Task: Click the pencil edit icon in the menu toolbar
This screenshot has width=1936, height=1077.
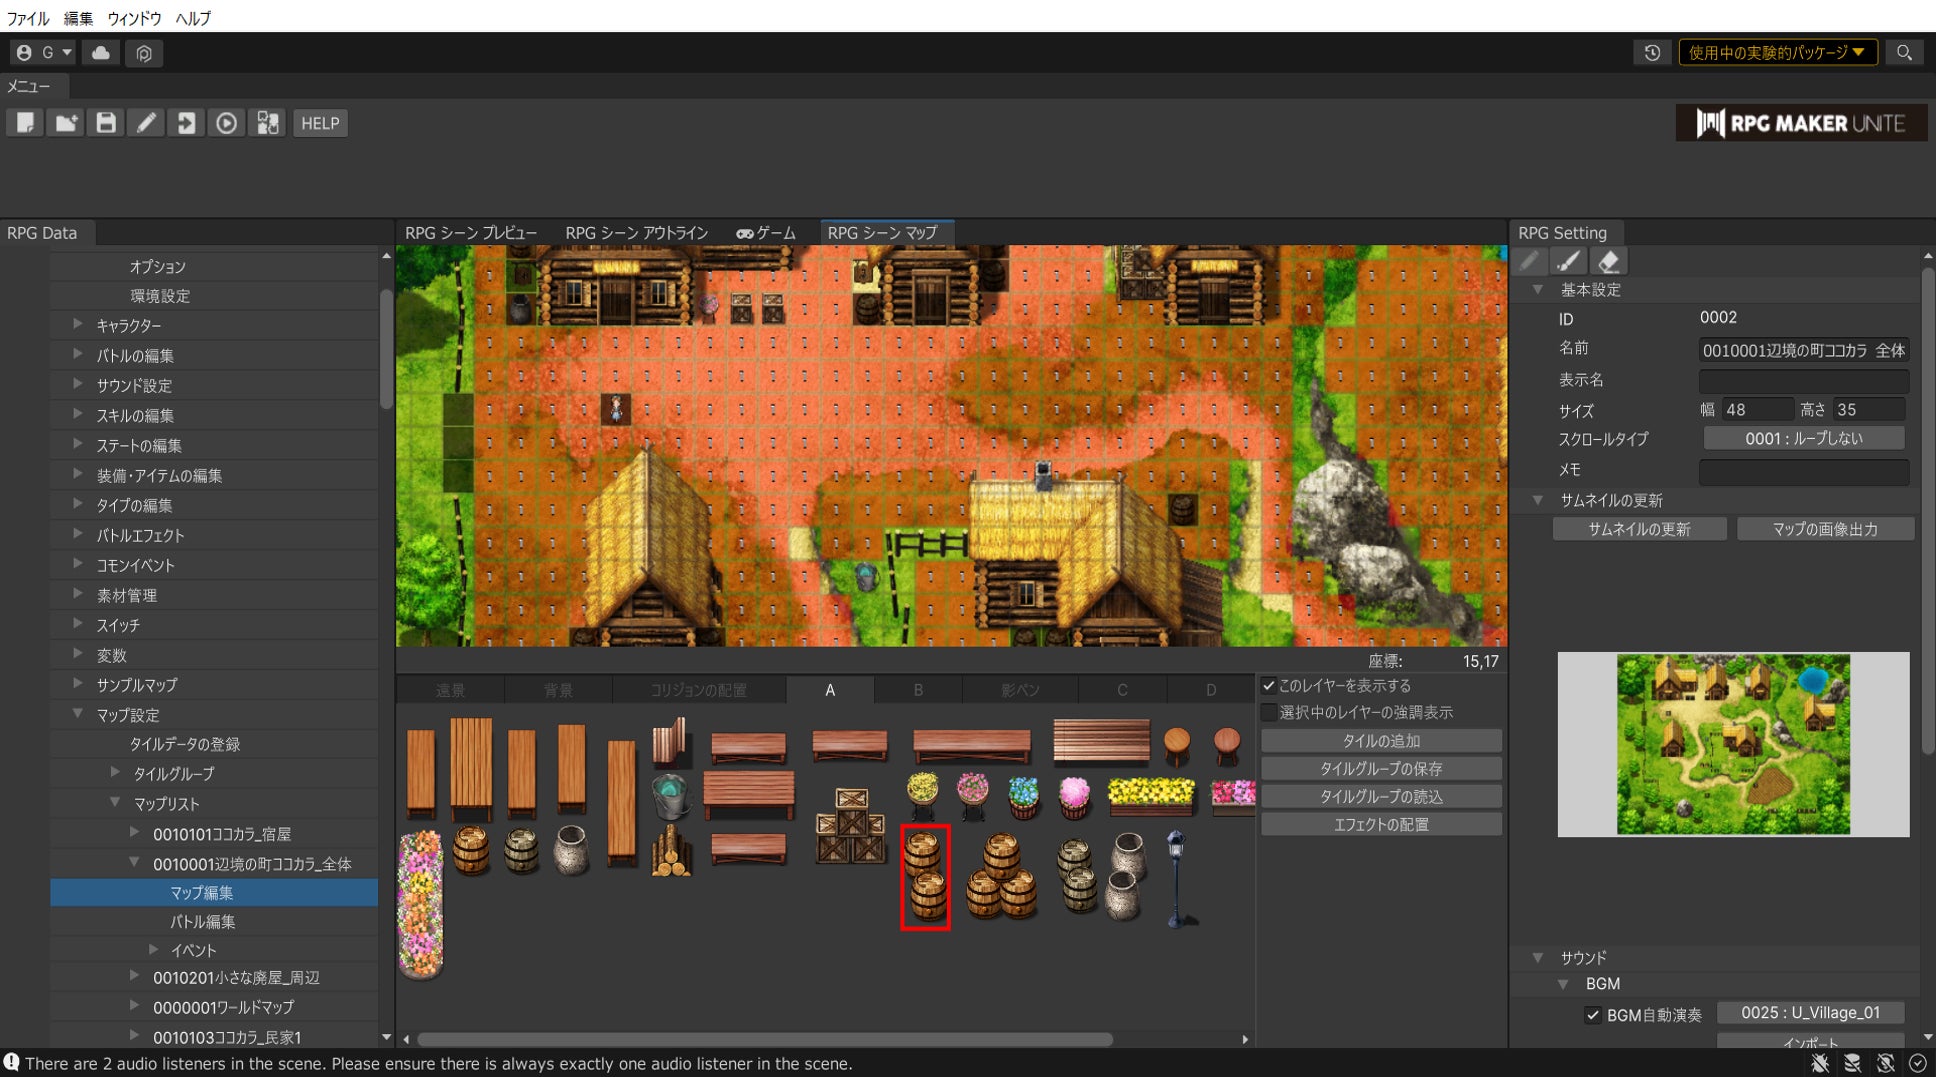Action: point(146,123)
